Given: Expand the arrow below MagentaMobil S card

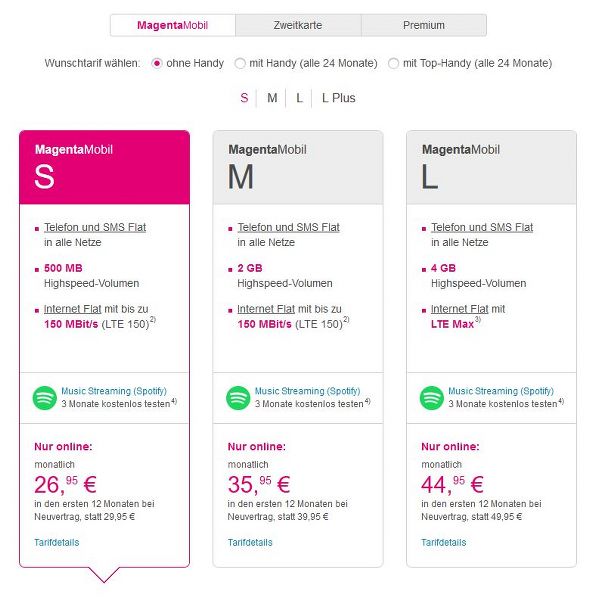Looking at the screenshot, I should (104, 574).
